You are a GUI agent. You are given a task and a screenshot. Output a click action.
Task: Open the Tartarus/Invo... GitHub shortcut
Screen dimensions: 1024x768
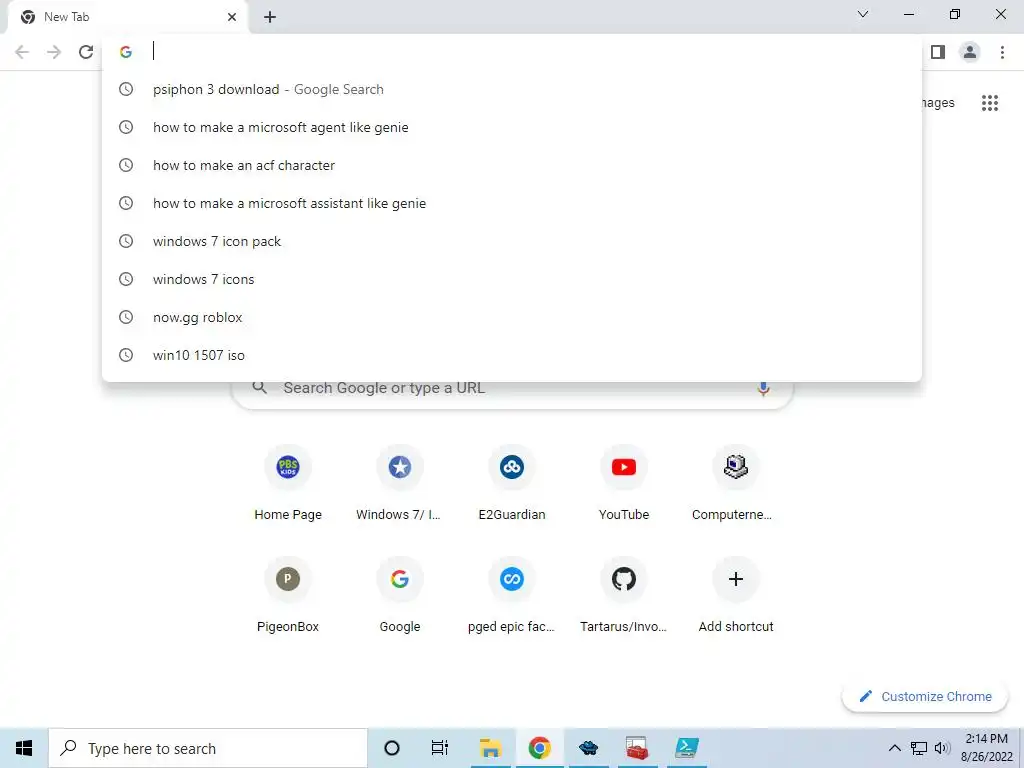[x=624, y=595]
